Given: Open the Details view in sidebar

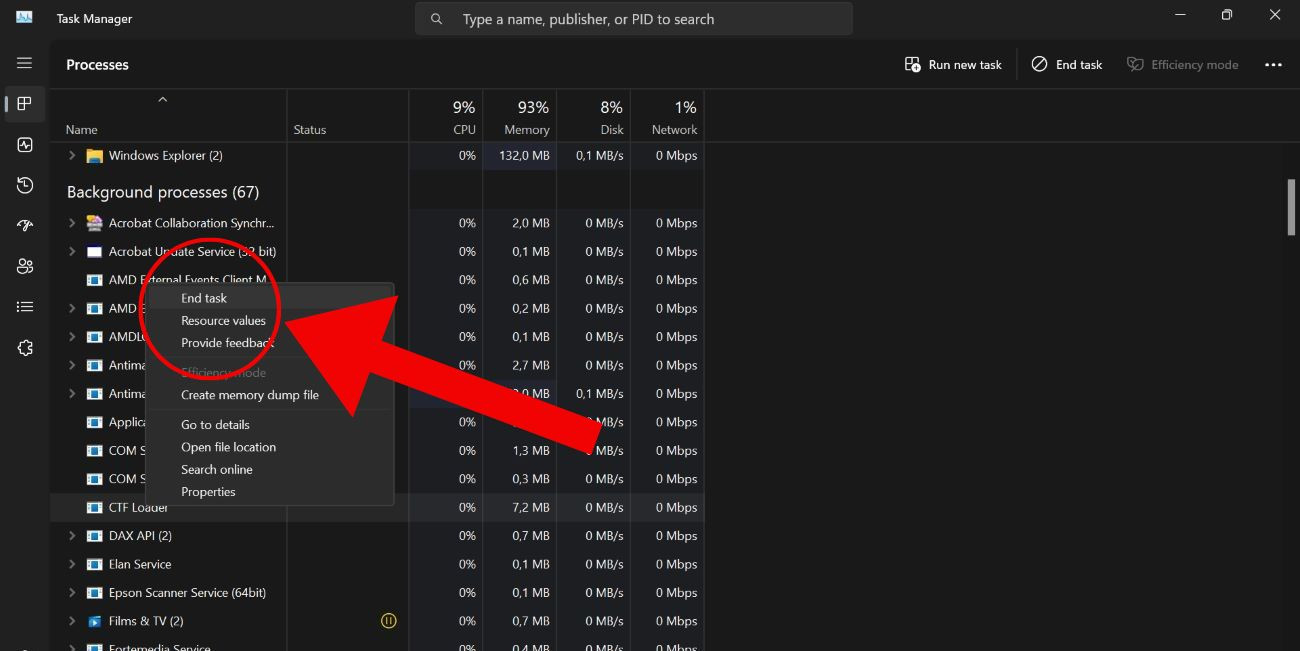Looking at the screenshot, I should coord(24,306).
